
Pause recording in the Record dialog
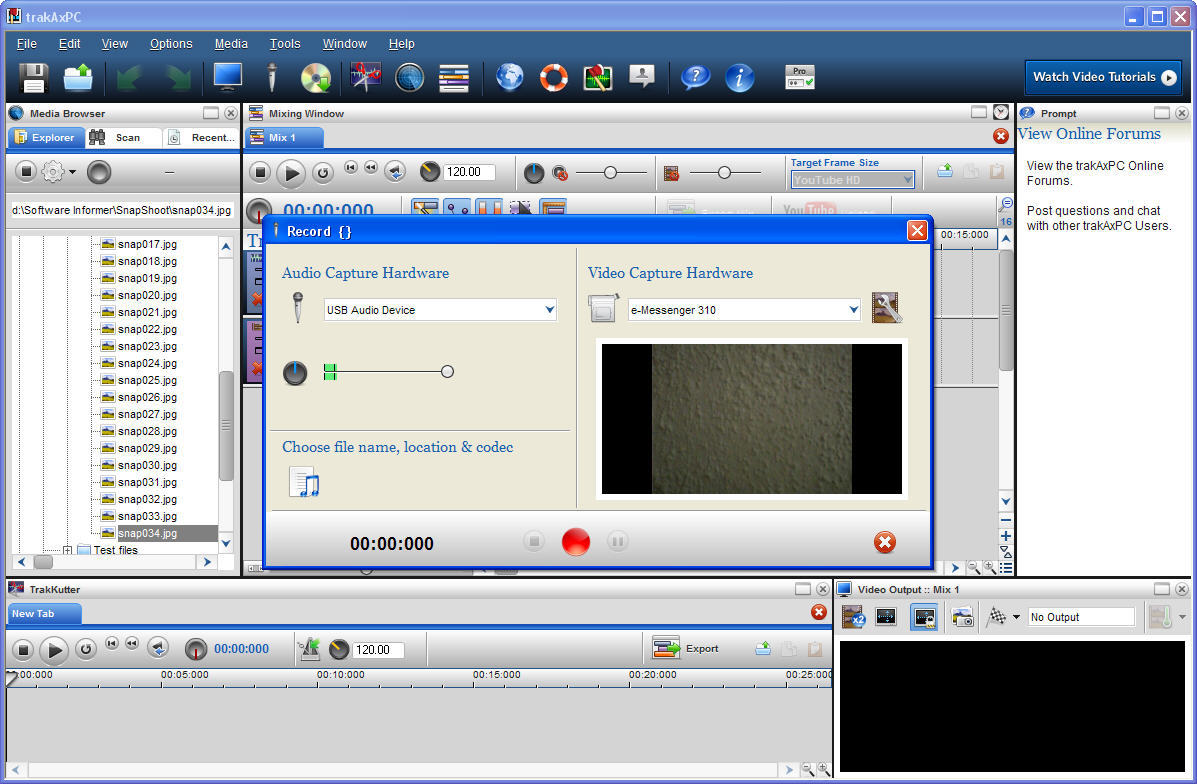point(618,541)
